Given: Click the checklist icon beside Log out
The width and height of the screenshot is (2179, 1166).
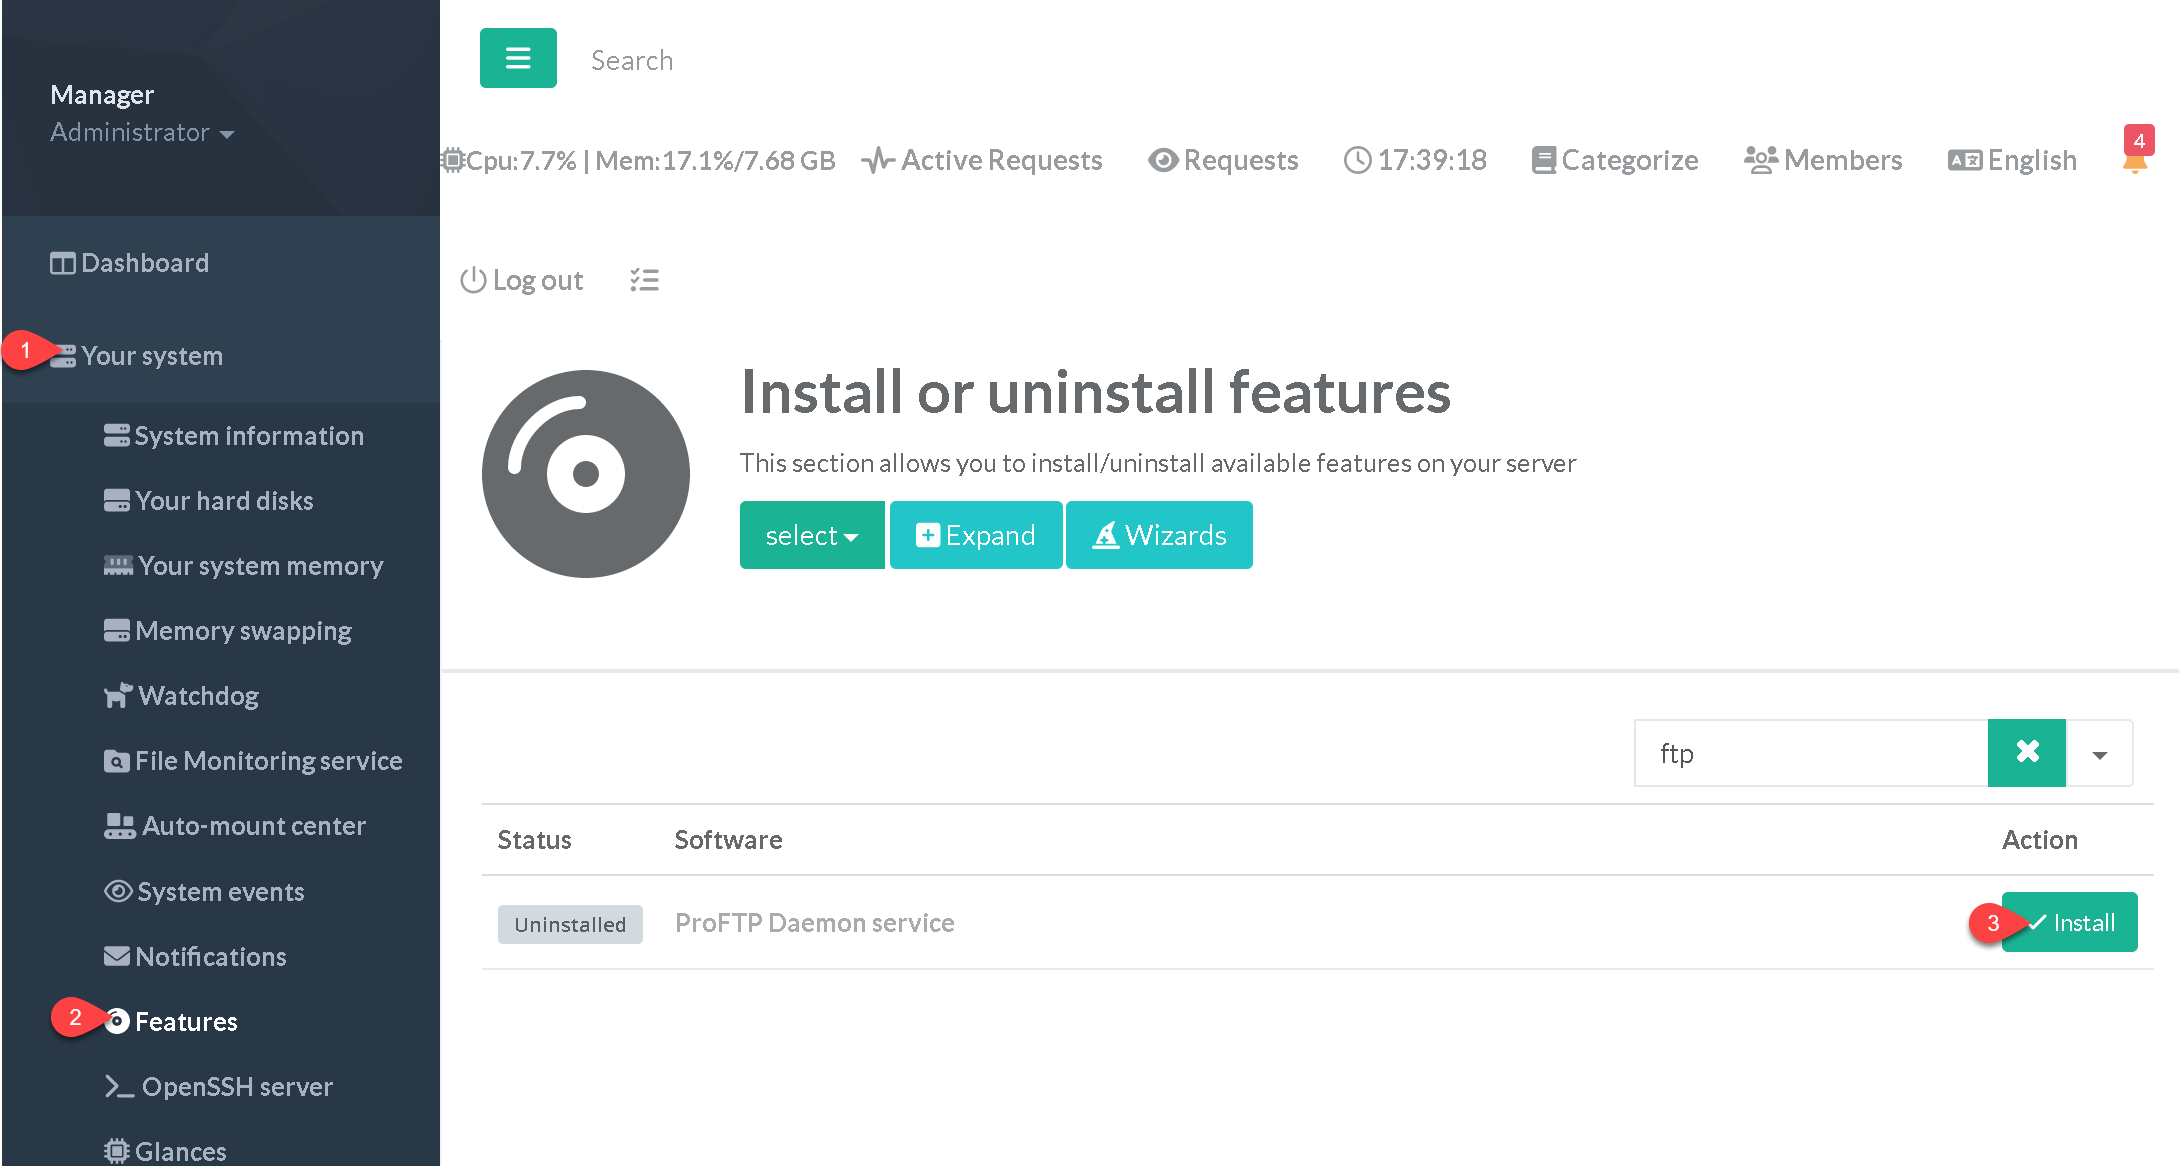Looking at the screenshot, I should tap(644, 280).
